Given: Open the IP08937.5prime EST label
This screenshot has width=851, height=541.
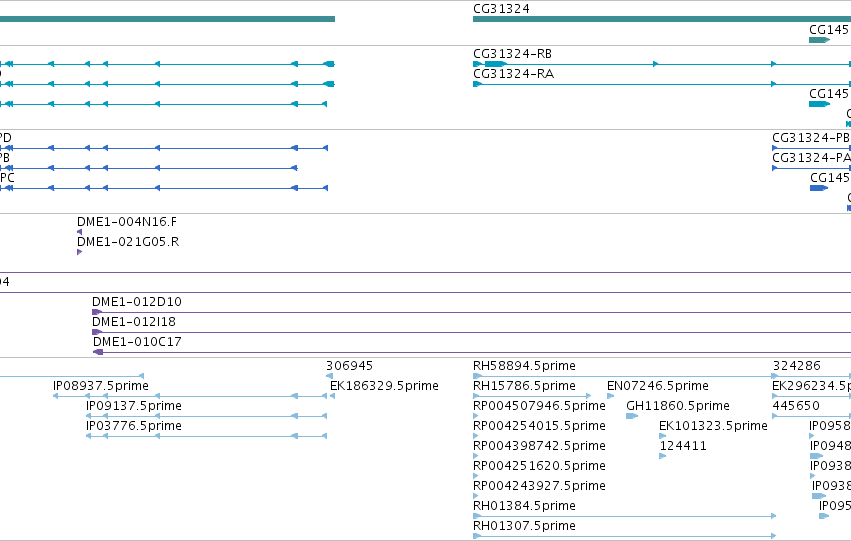Looking at the screenshot, I should 101,386.
